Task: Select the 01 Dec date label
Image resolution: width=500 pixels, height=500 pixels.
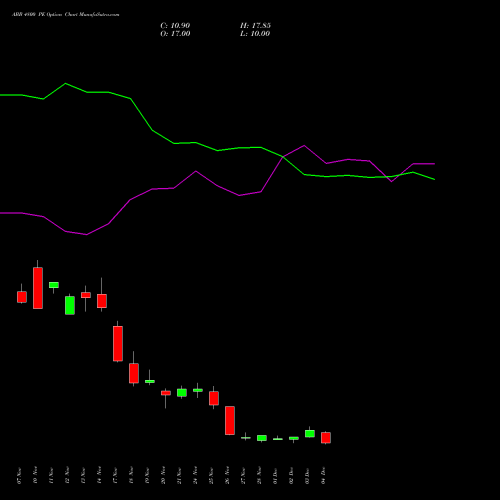Action: coord(275,476)
